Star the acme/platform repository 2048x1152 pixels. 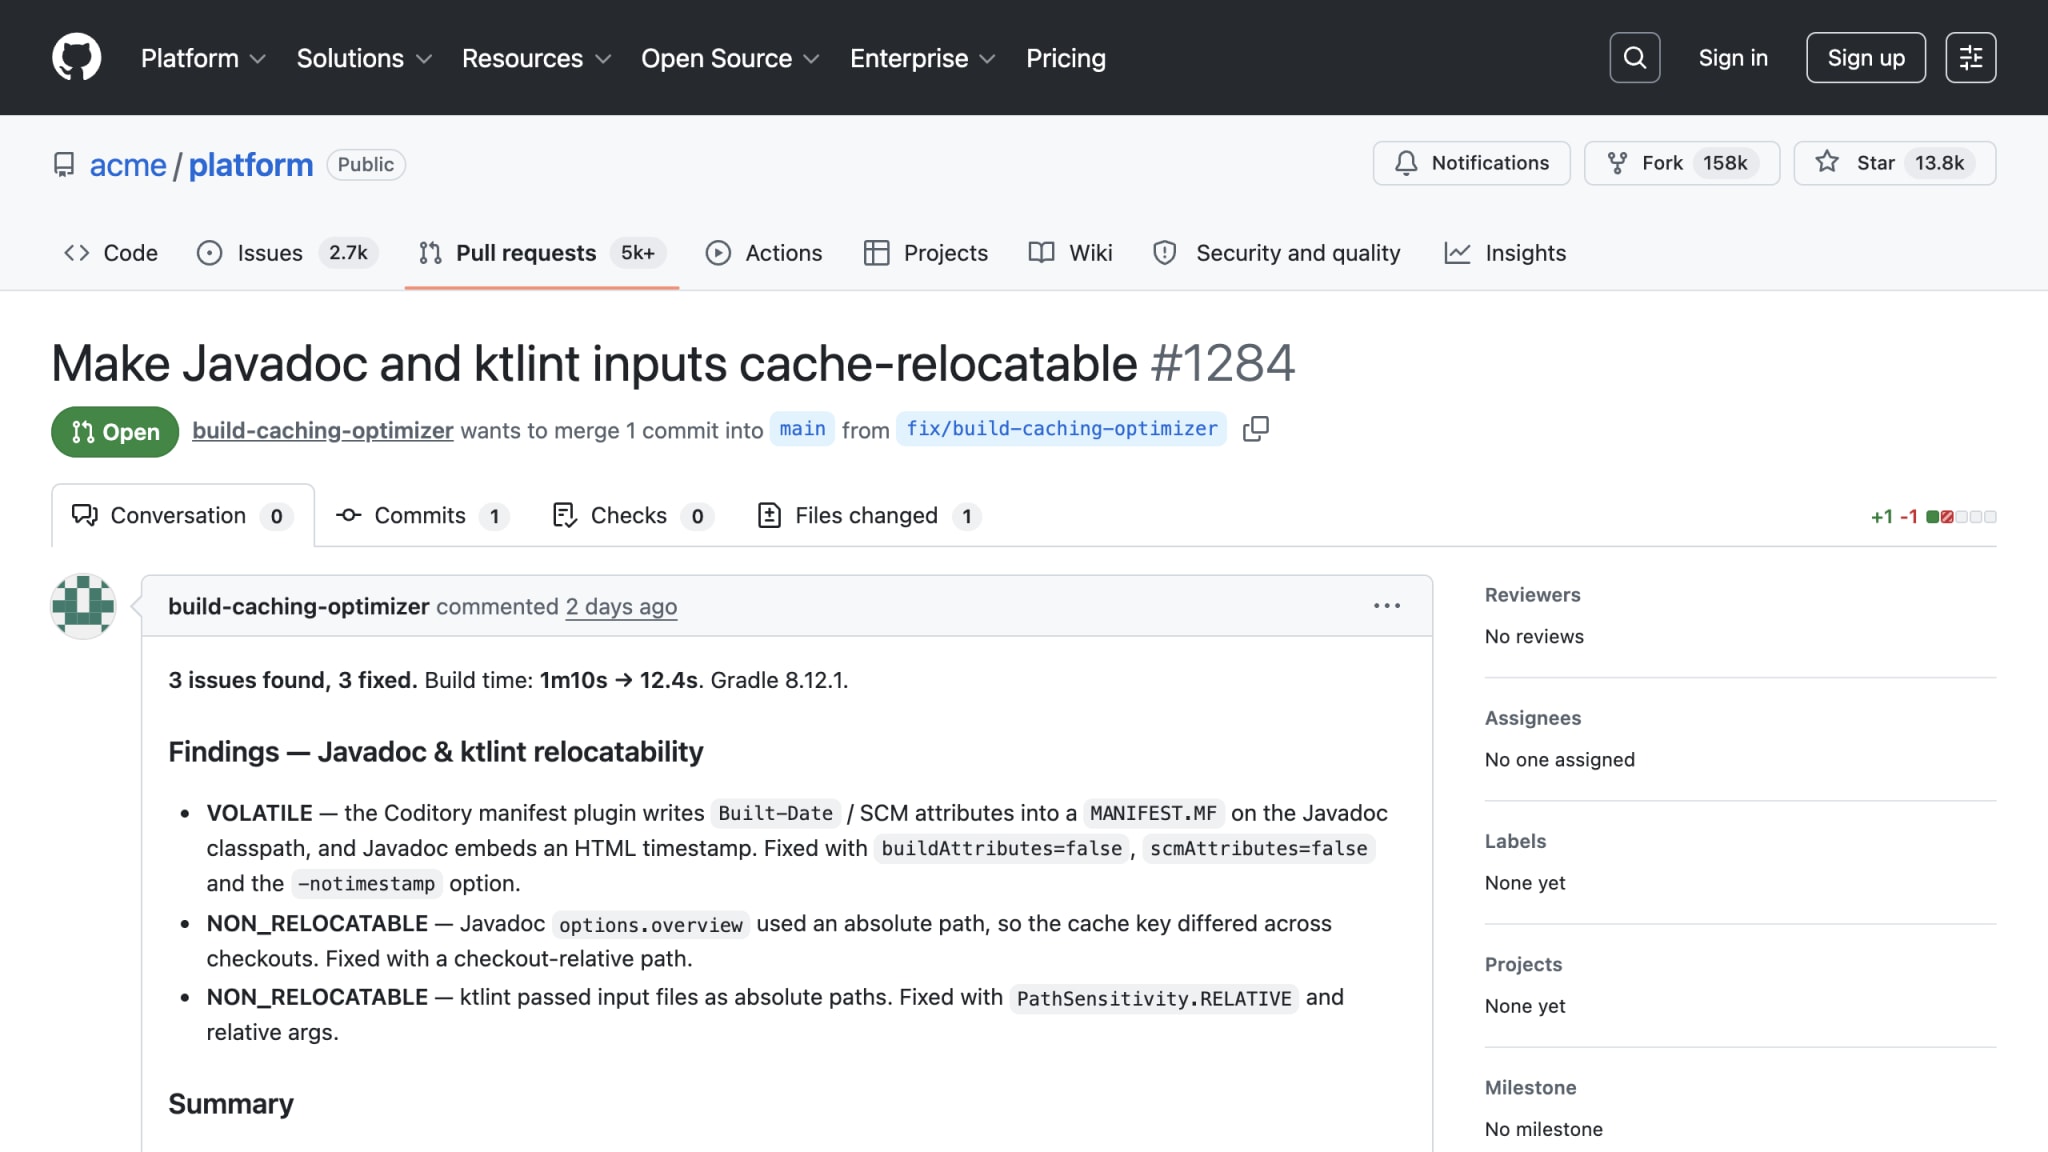click(x=1895, y=163)
